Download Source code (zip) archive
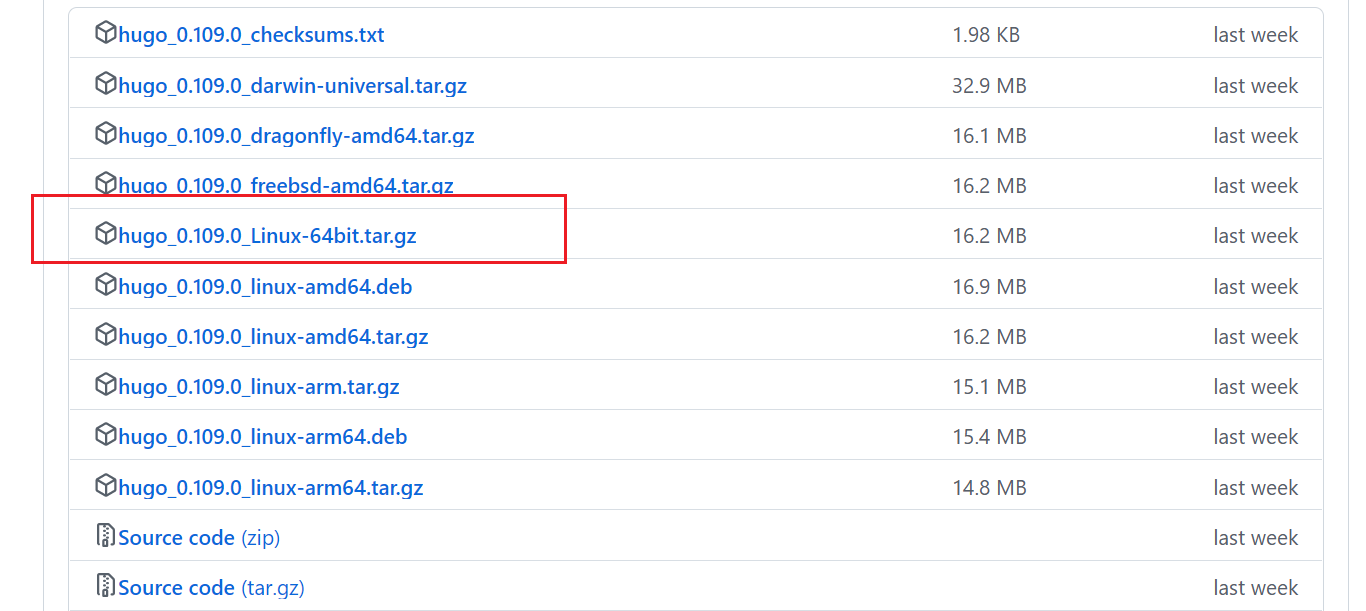Image resolution: width=1366 pixels, height=611 pixels. 199,538
